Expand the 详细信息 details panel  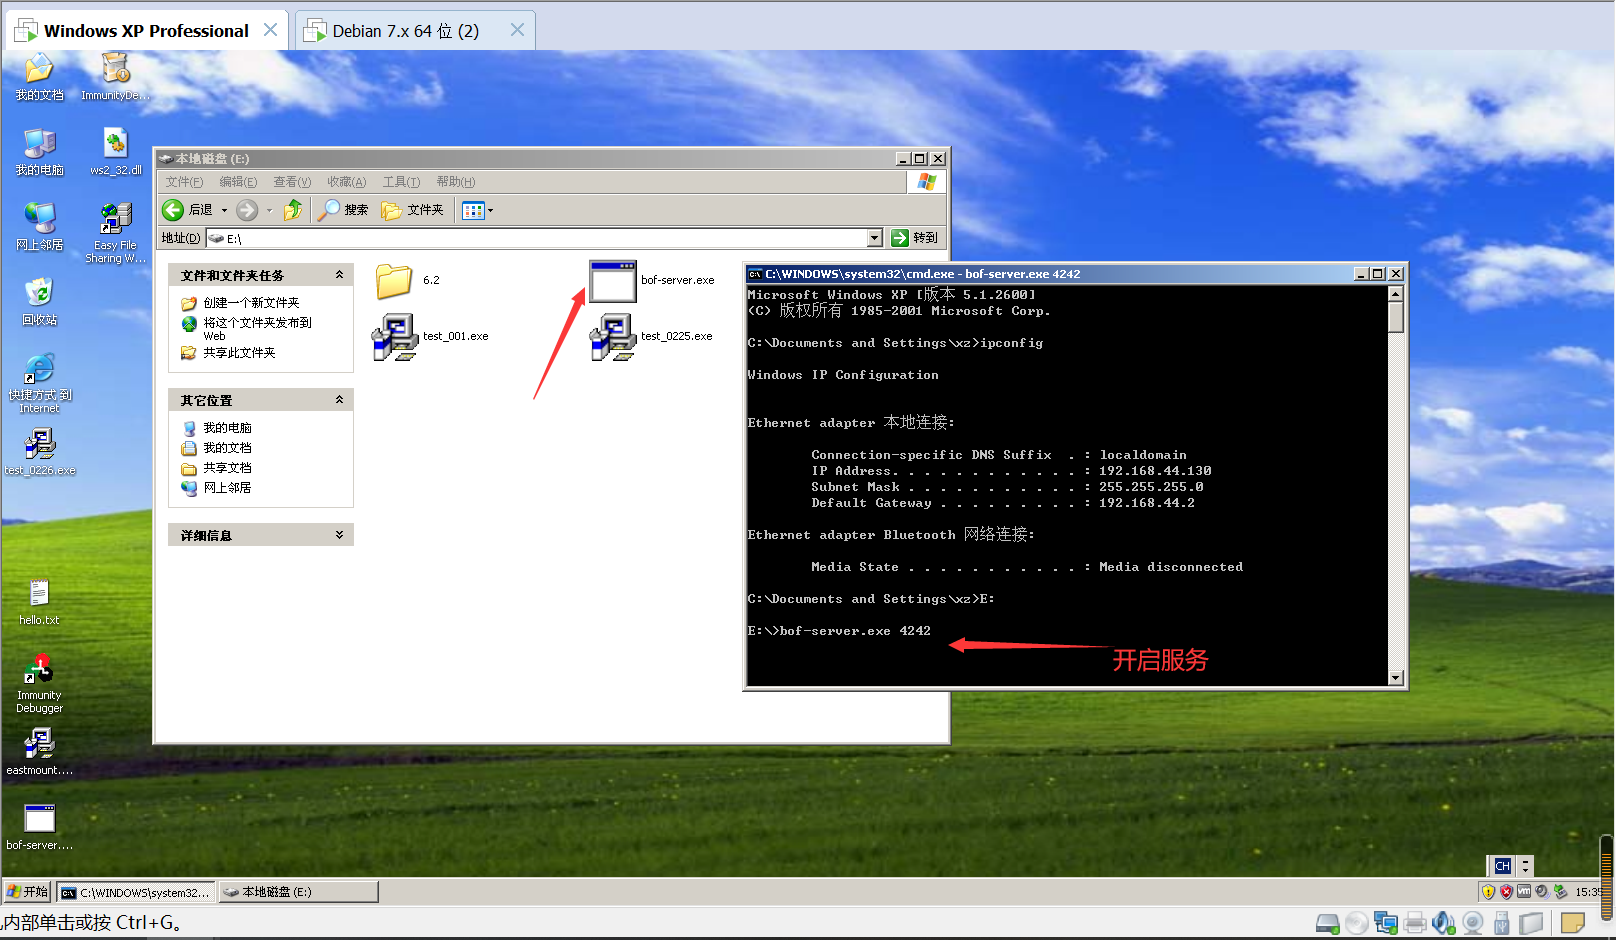pyautogui.click(x=340, y=534)
